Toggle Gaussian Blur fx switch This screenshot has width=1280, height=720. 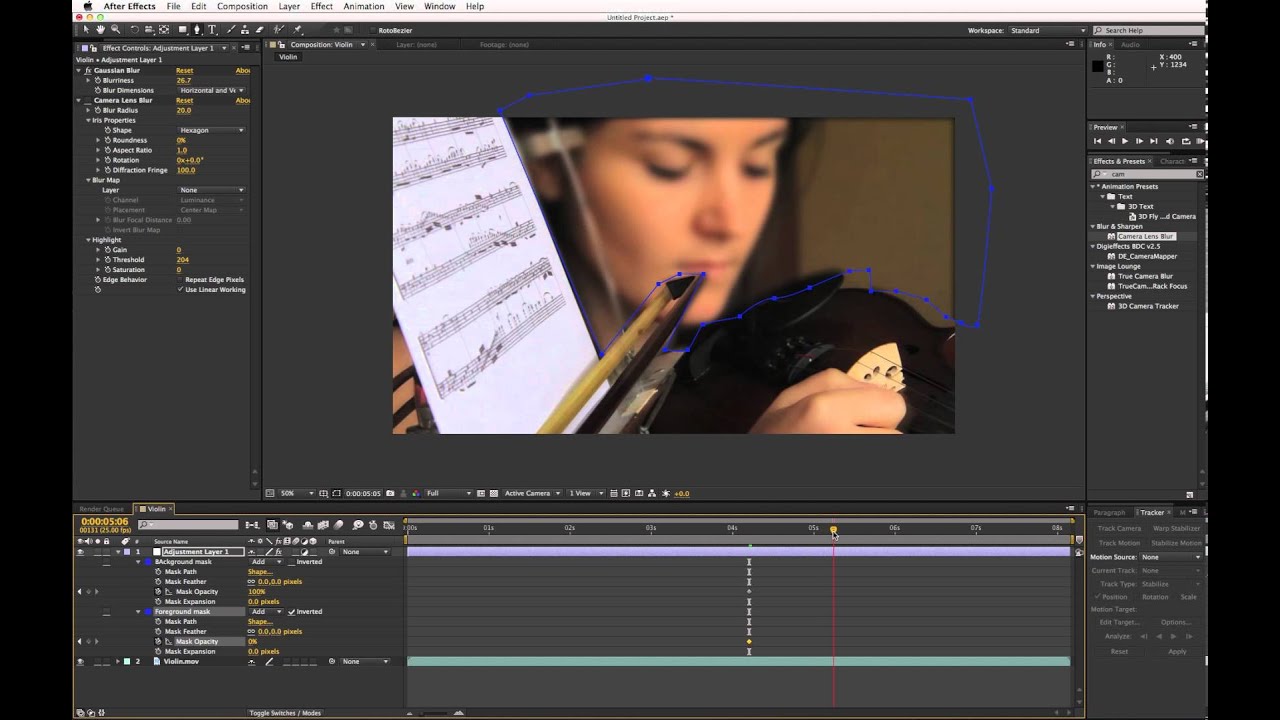(88, 71)
